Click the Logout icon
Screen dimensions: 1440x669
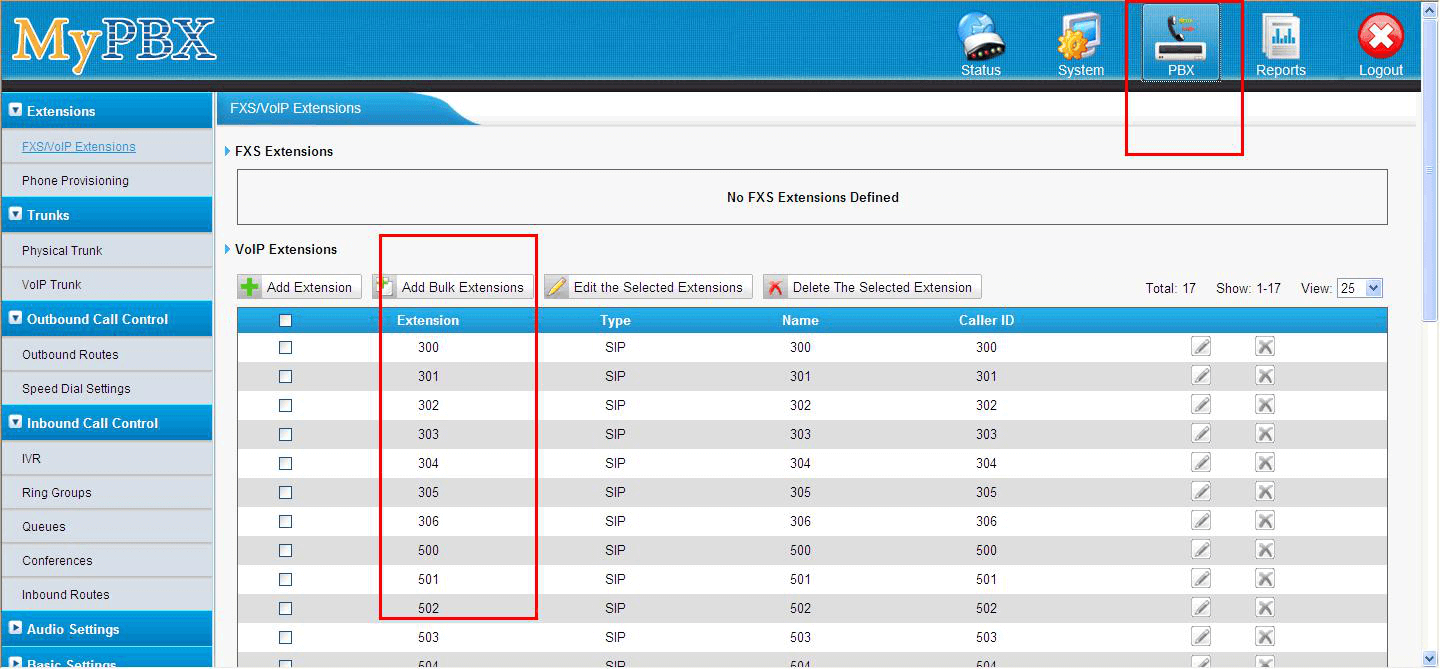pos(1381,43)
